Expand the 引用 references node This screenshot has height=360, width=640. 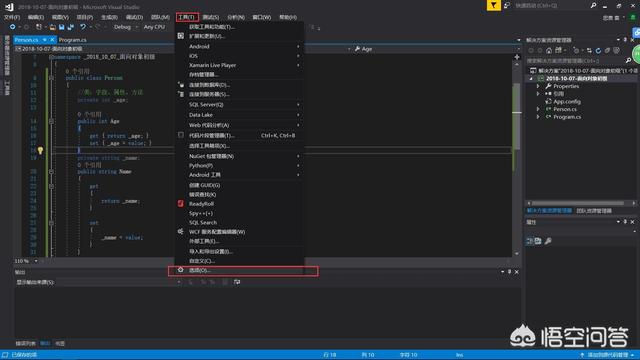538,94
